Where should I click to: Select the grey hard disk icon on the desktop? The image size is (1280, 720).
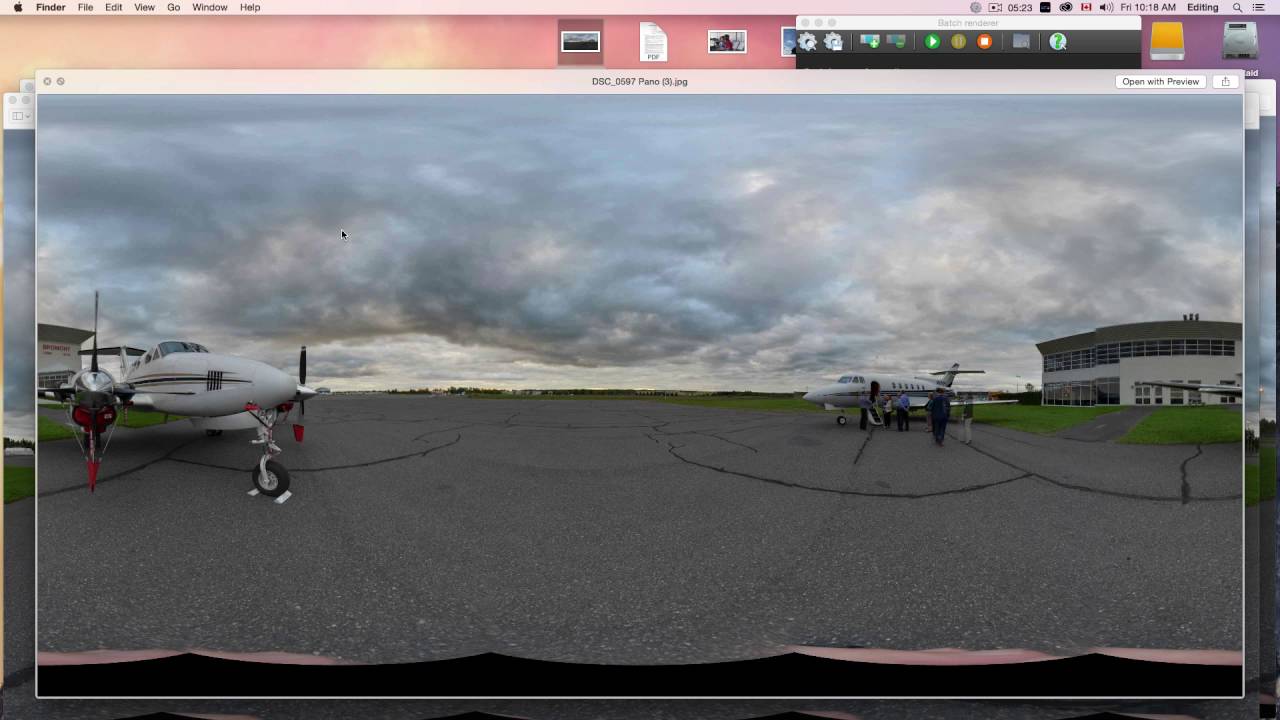[x=1240, y=41]
